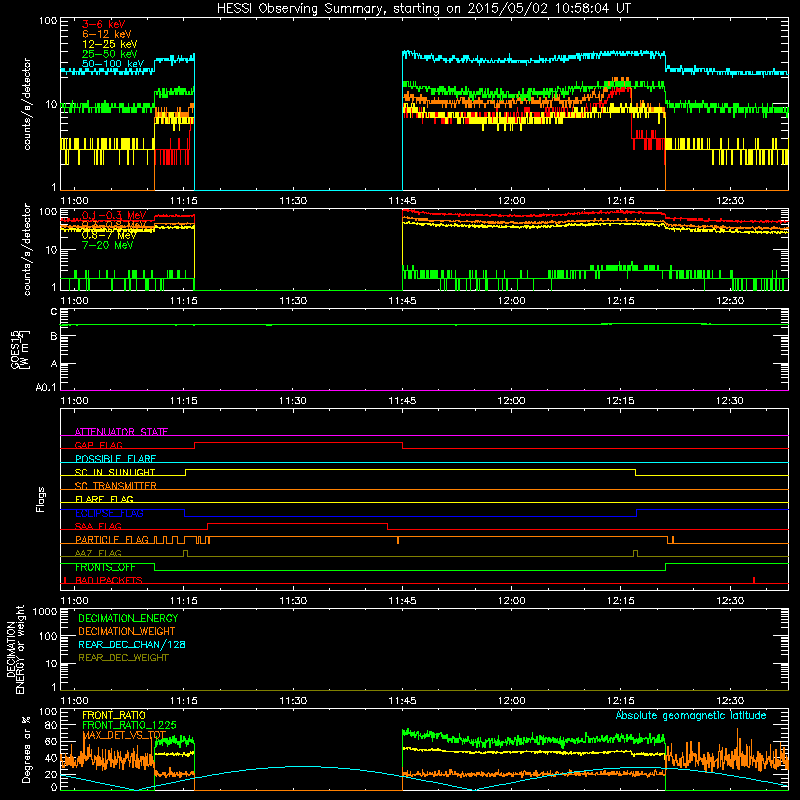800x800 pixels.
Task: Click the red 0.1-0.3 MeV legend label
Action: coord(114,215)
